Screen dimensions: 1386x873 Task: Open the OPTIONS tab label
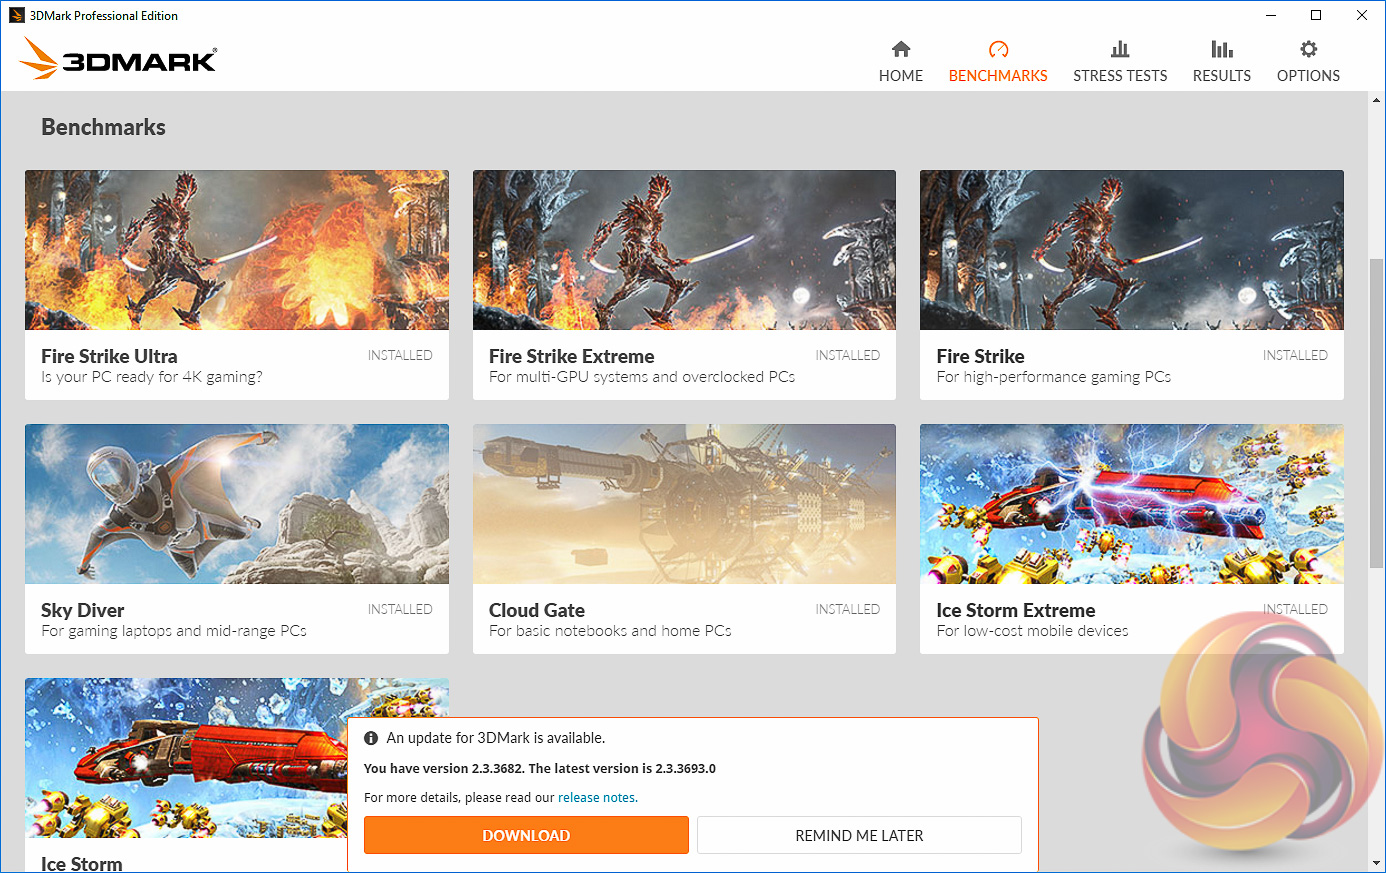[1308, 76]
